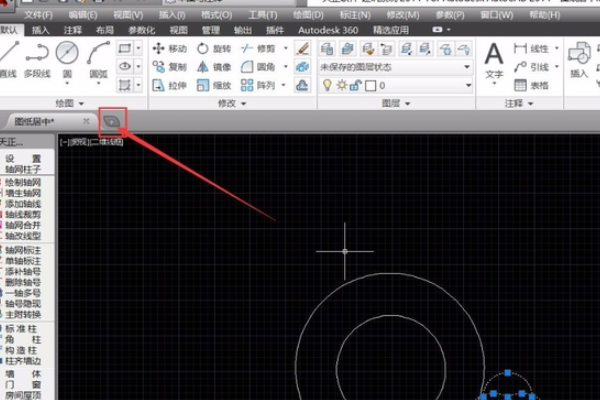Click the Explode icon in the modify panel
This screenshot has width=600, height=400.
tap(302, 67)
